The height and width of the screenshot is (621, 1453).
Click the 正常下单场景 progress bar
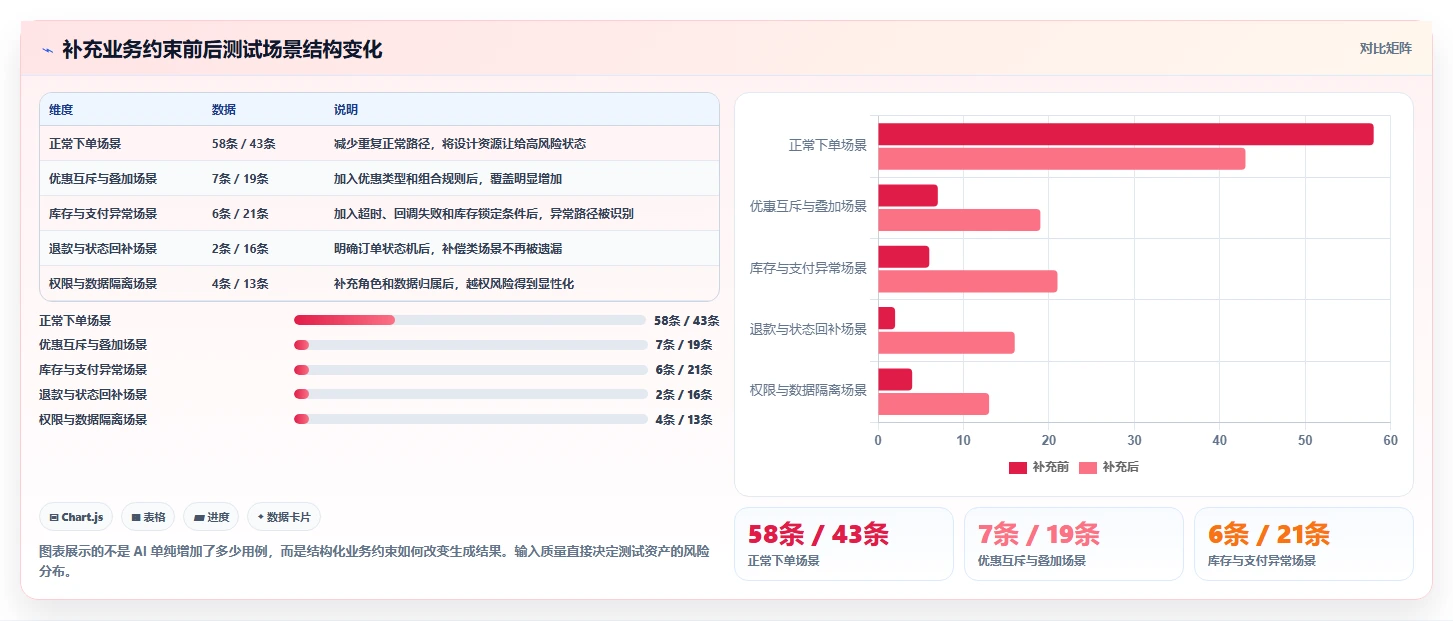[470, 320]
